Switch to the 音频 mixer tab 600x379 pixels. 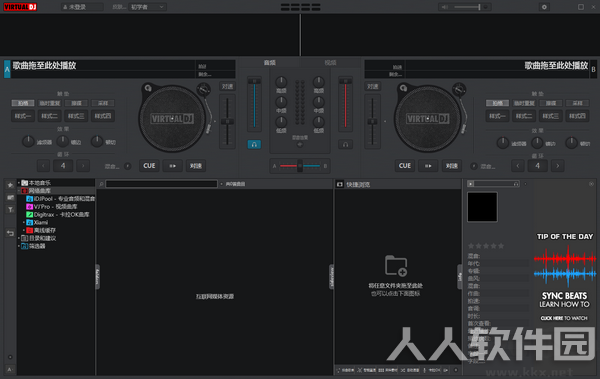coord(269,62)
